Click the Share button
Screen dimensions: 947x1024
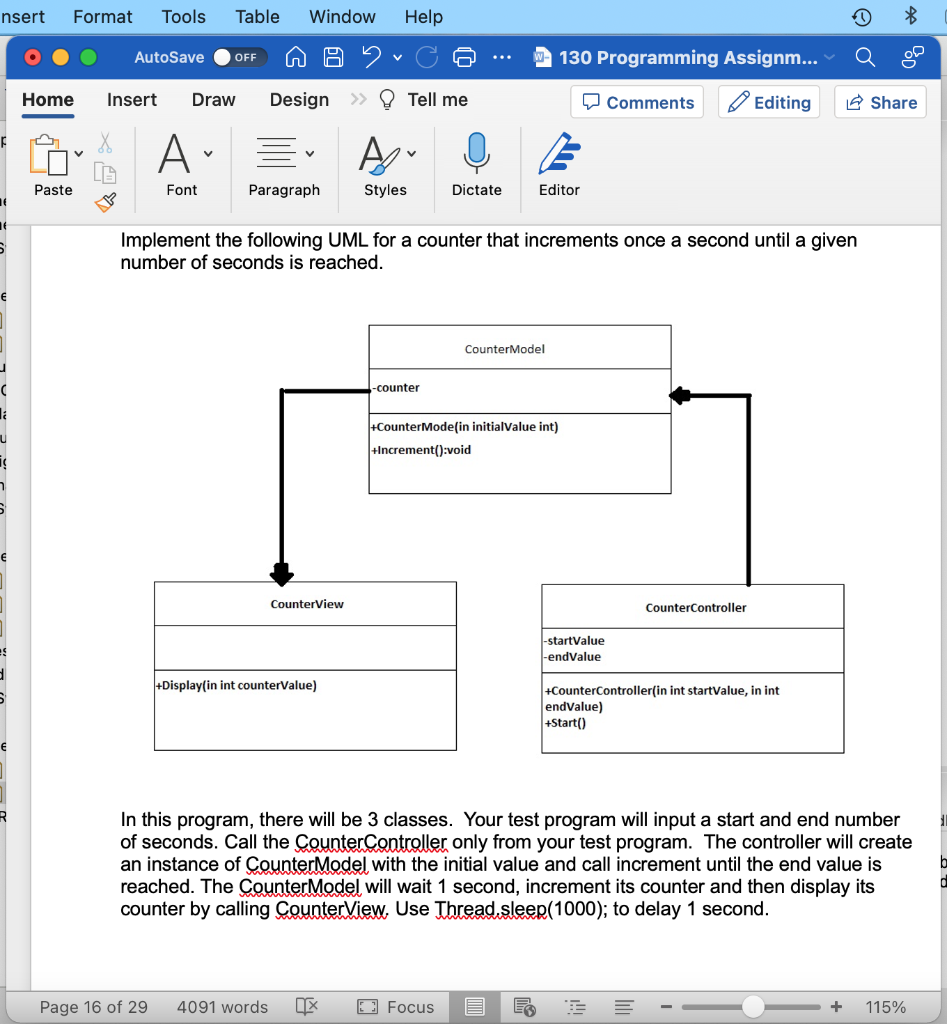pyautogui.click(x=880, y=102)
